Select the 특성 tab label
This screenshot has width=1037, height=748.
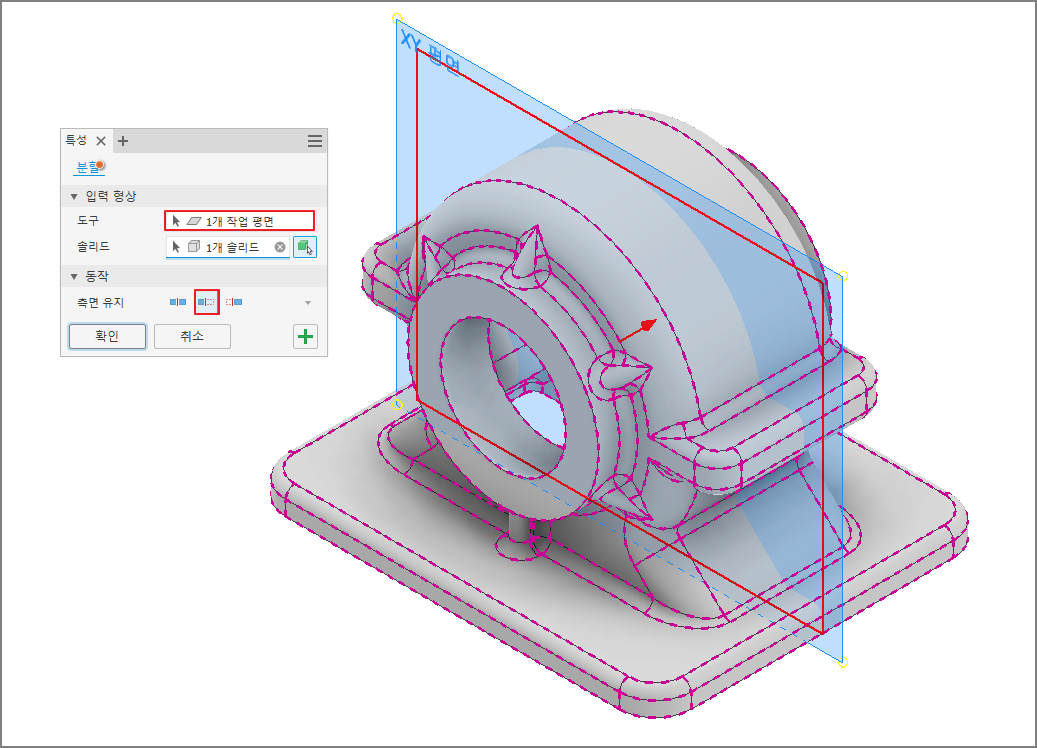pyautogui.click(x=76, y=140)
